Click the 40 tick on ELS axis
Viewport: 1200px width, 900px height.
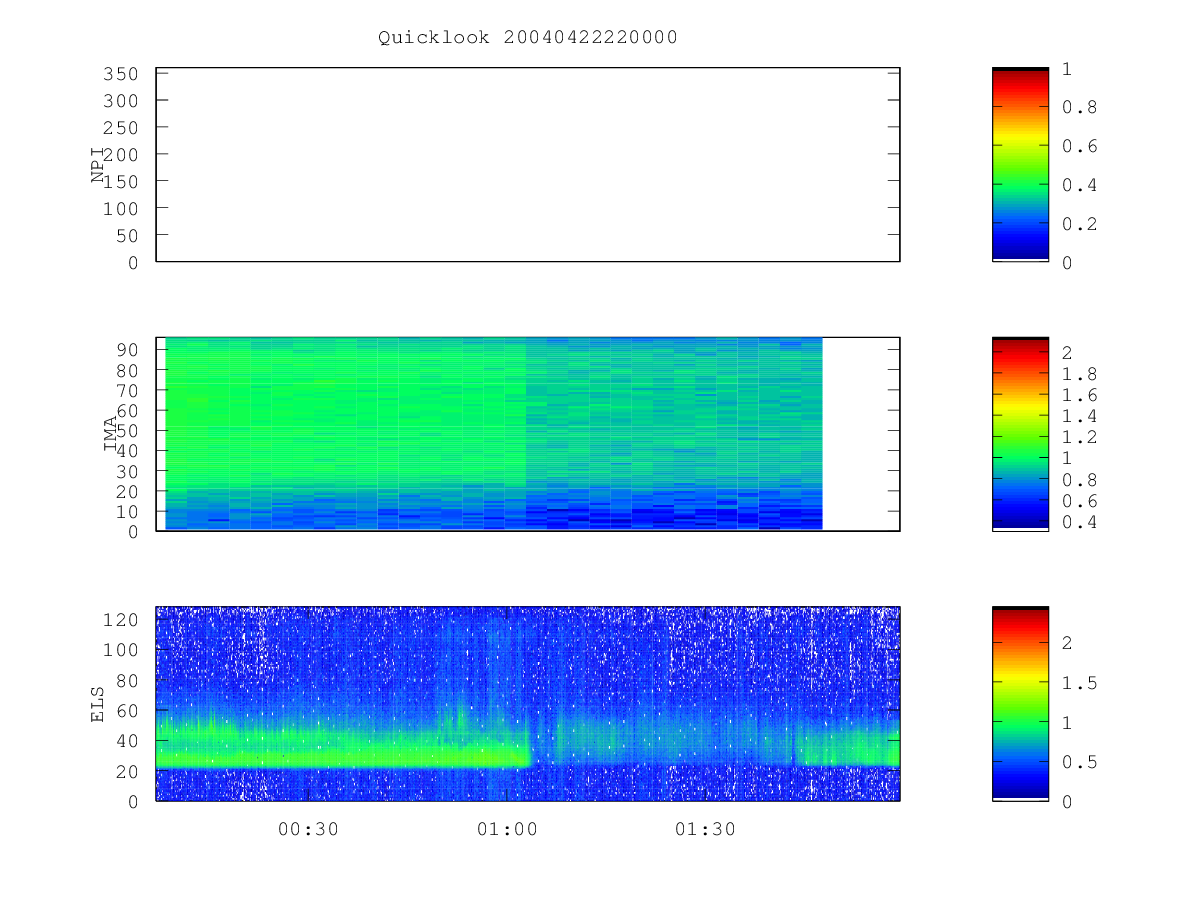pos(125,741)
